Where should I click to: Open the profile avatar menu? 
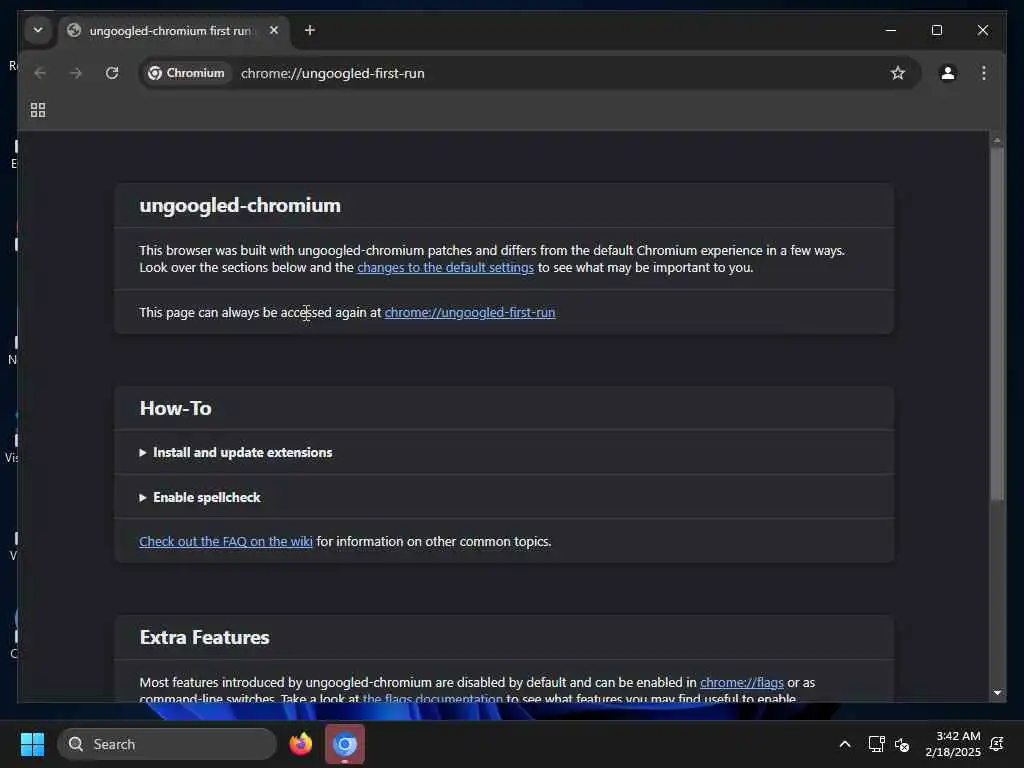point(948,73)
